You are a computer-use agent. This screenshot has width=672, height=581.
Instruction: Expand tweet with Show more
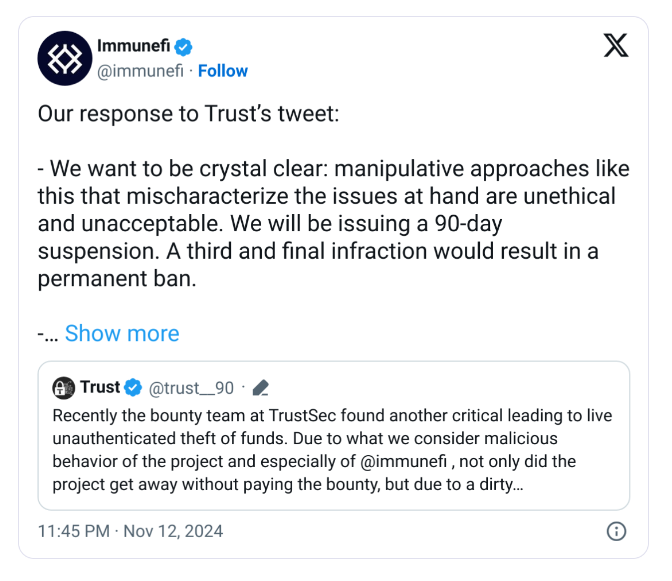[122, 333]
